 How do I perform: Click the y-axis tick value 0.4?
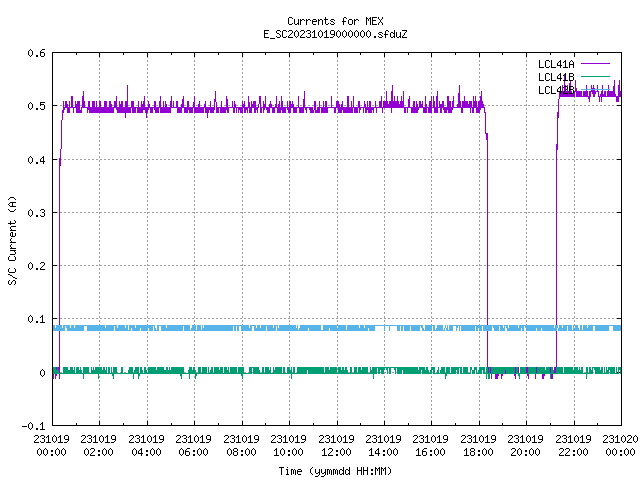point(36,160)
